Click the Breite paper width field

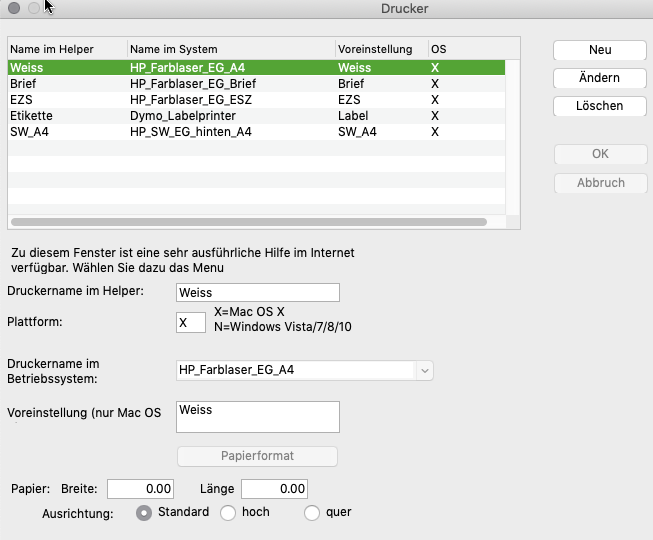[140, 488]
